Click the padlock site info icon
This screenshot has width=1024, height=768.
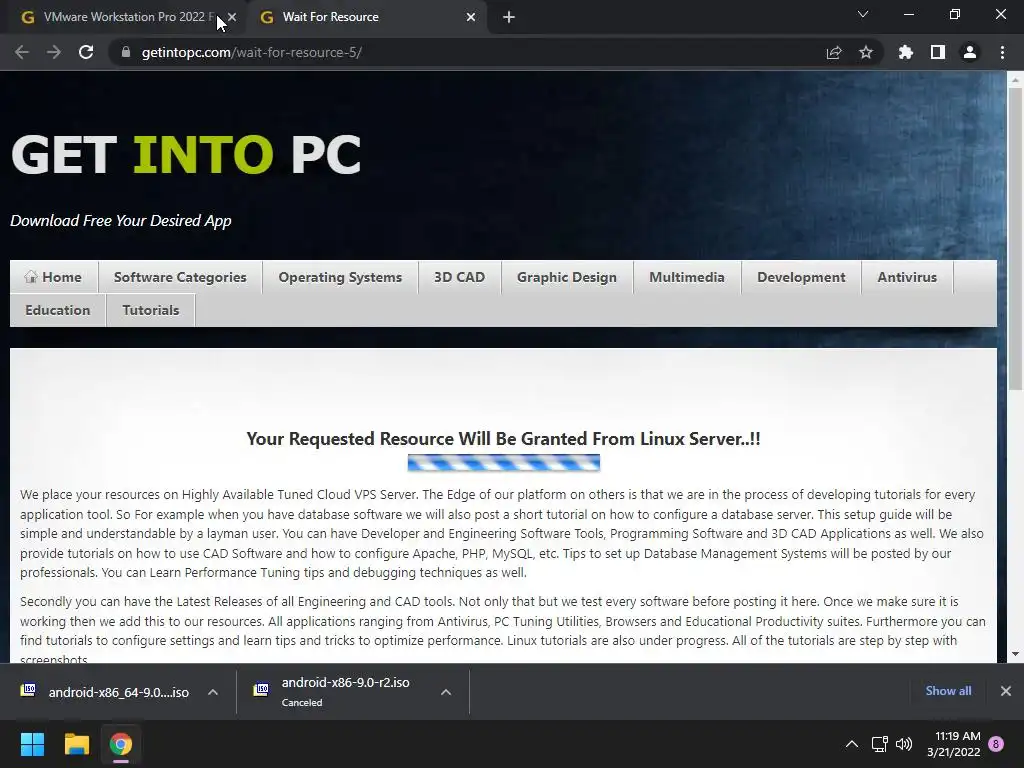[125, 52]
